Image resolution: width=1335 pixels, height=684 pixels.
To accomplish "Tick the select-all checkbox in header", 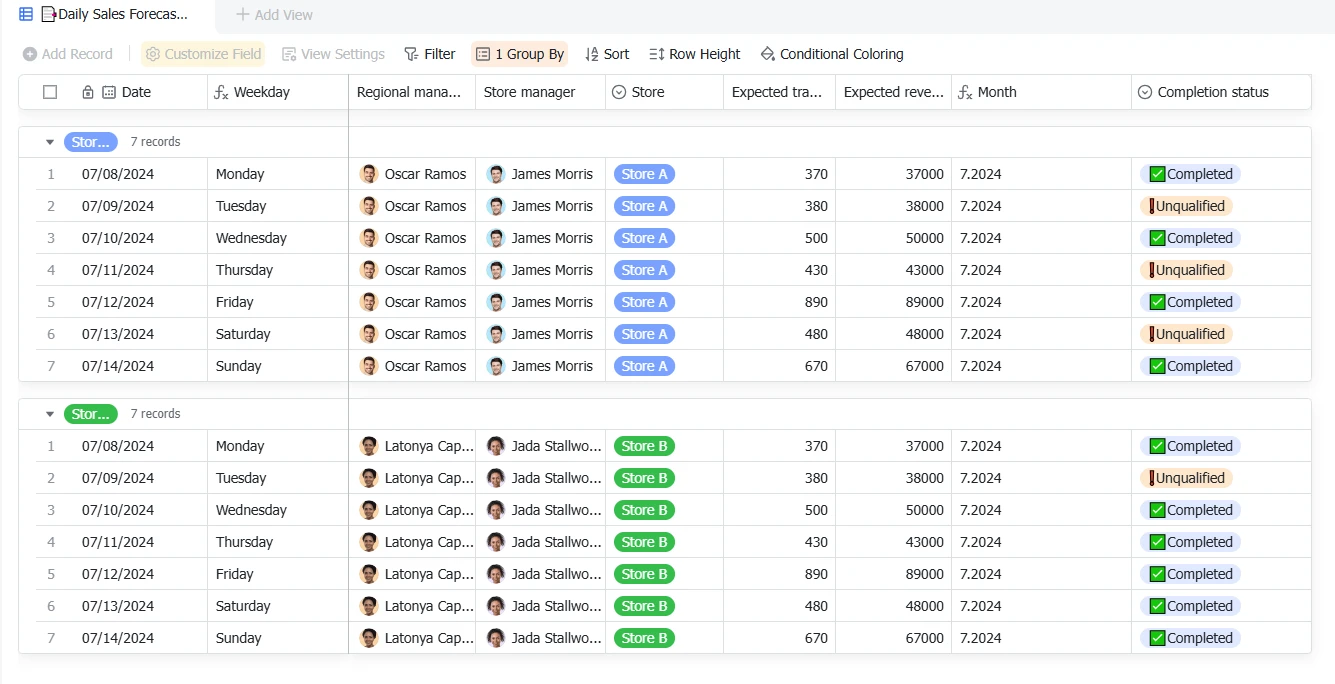I will coord(50,92).
